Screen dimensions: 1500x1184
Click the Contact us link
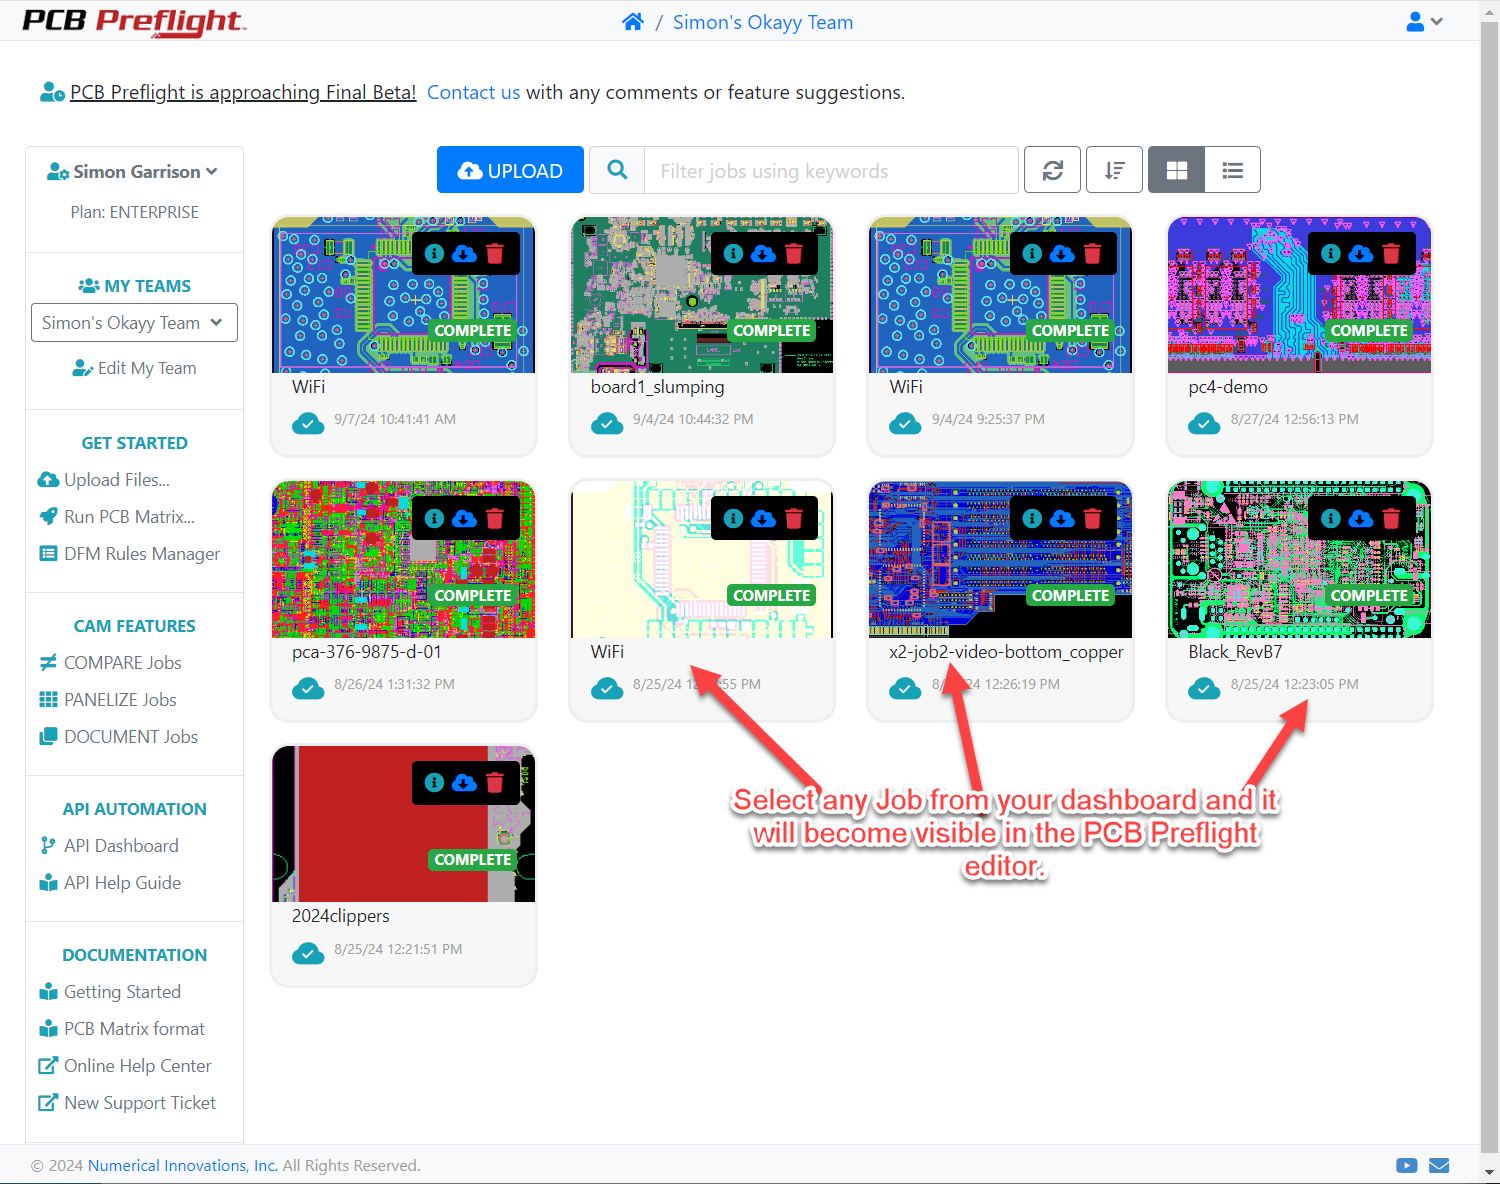473,93
